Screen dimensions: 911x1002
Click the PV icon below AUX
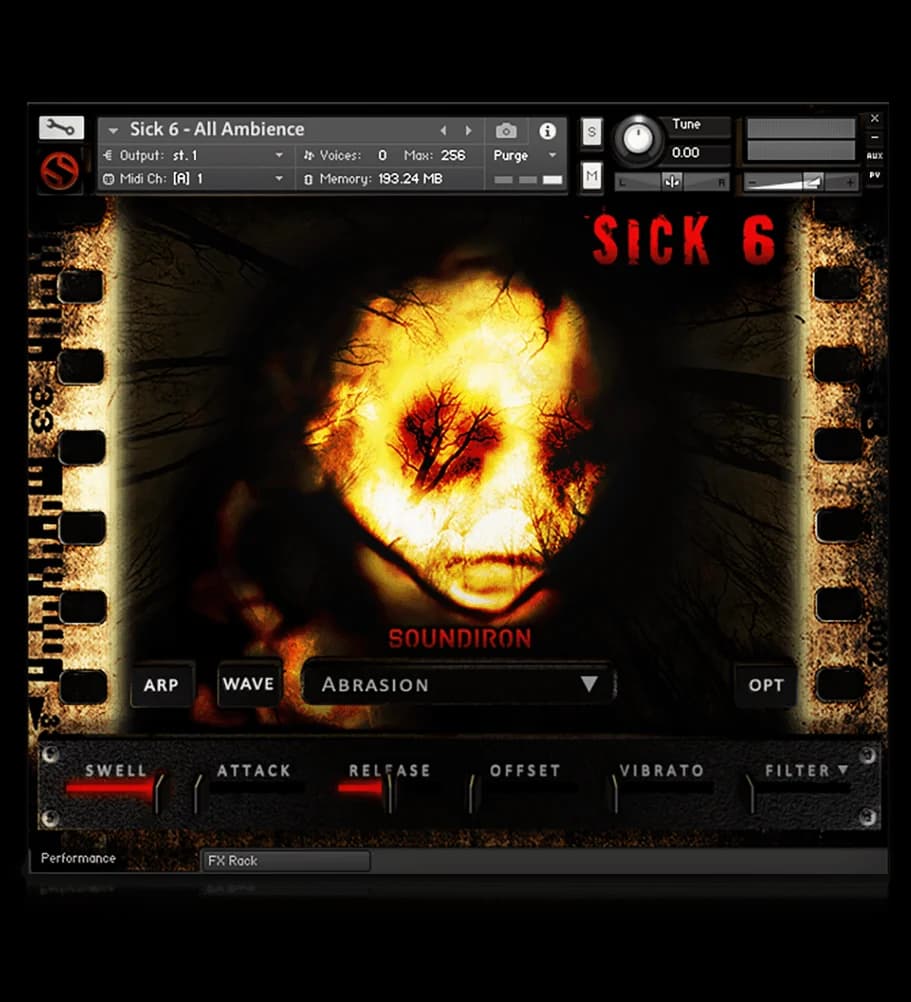pos(875,176)
